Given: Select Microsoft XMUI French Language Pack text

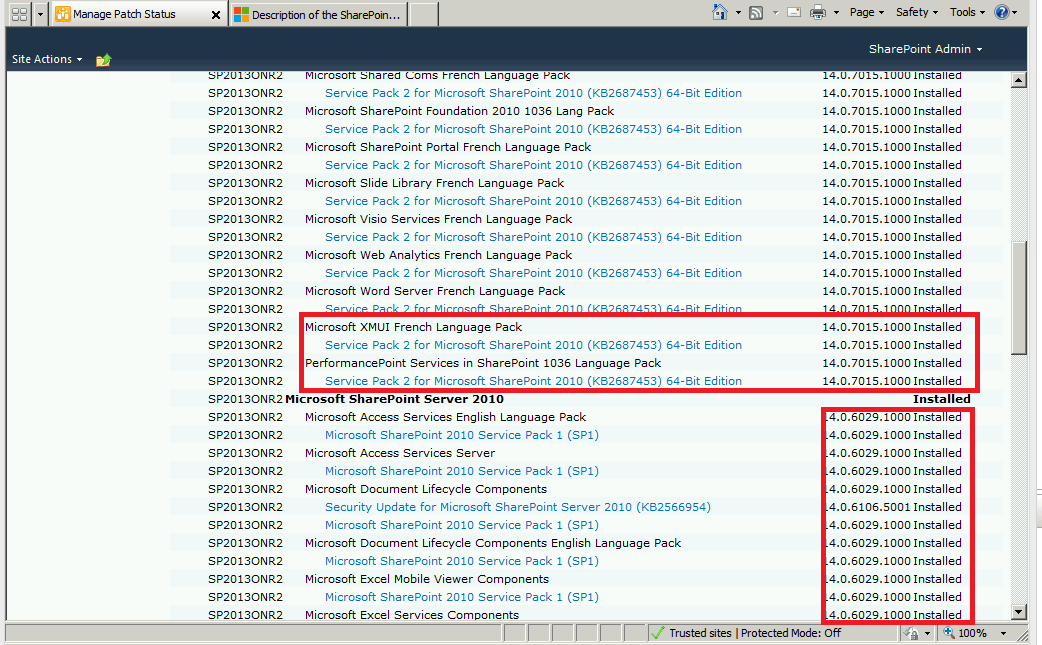Looking at the screenshot, I should pos(413,327).
